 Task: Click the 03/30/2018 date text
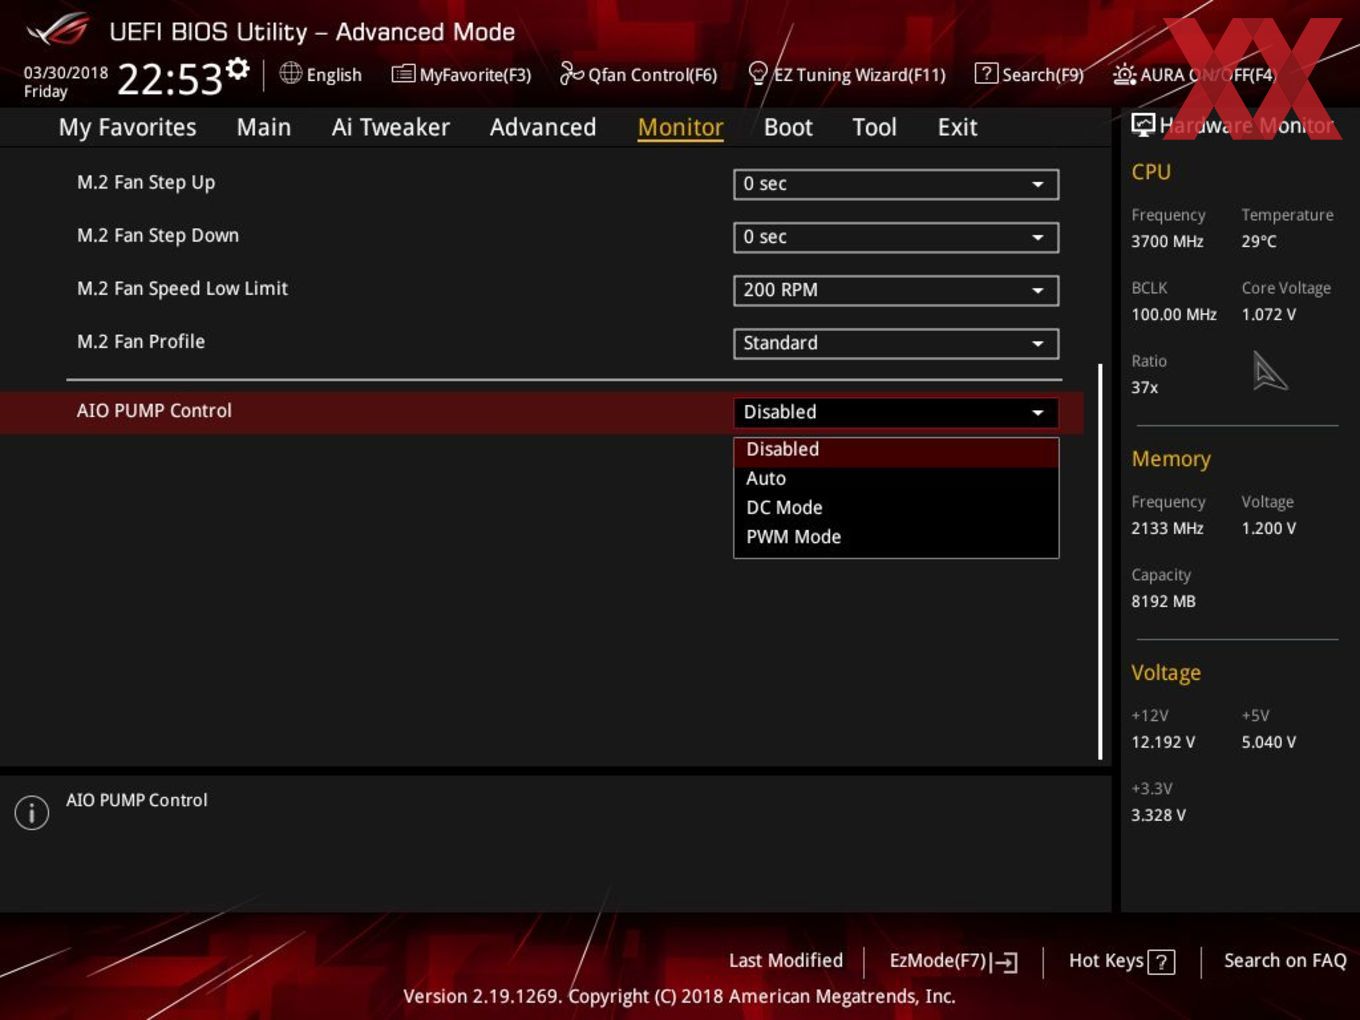[x=66, y=72]
